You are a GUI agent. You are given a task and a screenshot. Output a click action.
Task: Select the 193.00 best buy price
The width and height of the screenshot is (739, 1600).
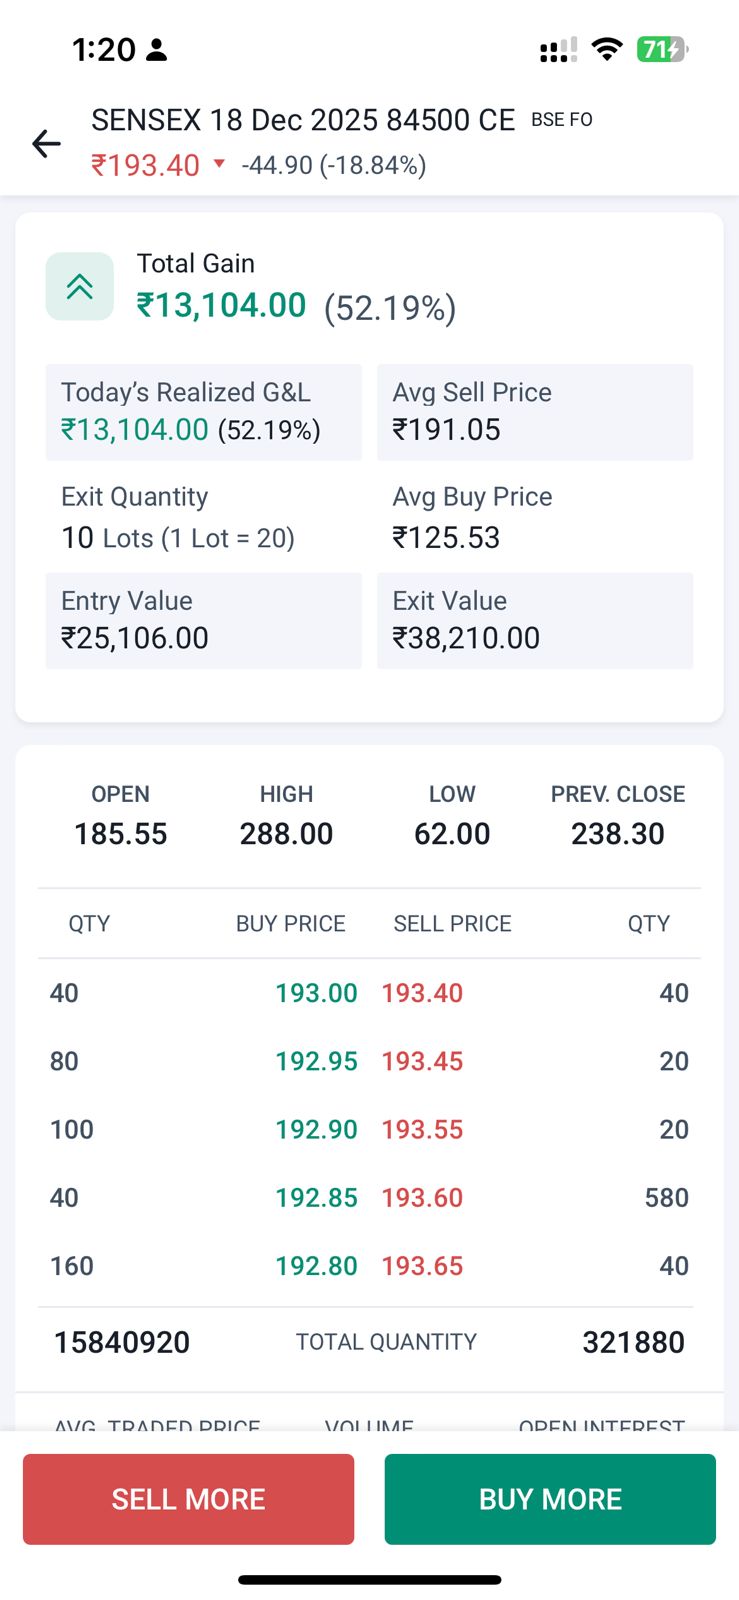[x=316, y=993]
